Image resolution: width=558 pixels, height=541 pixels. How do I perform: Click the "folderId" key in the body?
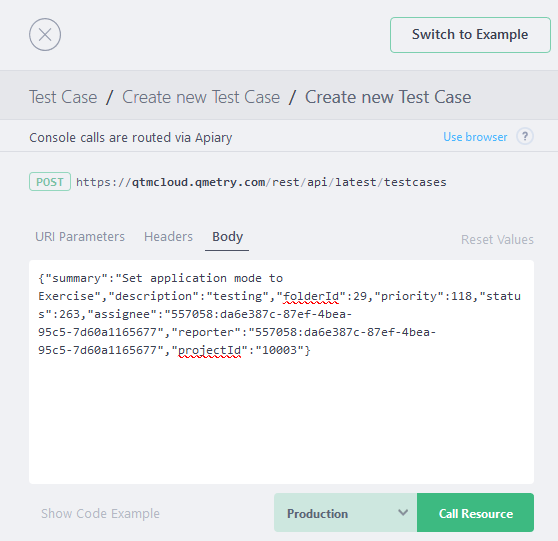[x=311, y=296]
